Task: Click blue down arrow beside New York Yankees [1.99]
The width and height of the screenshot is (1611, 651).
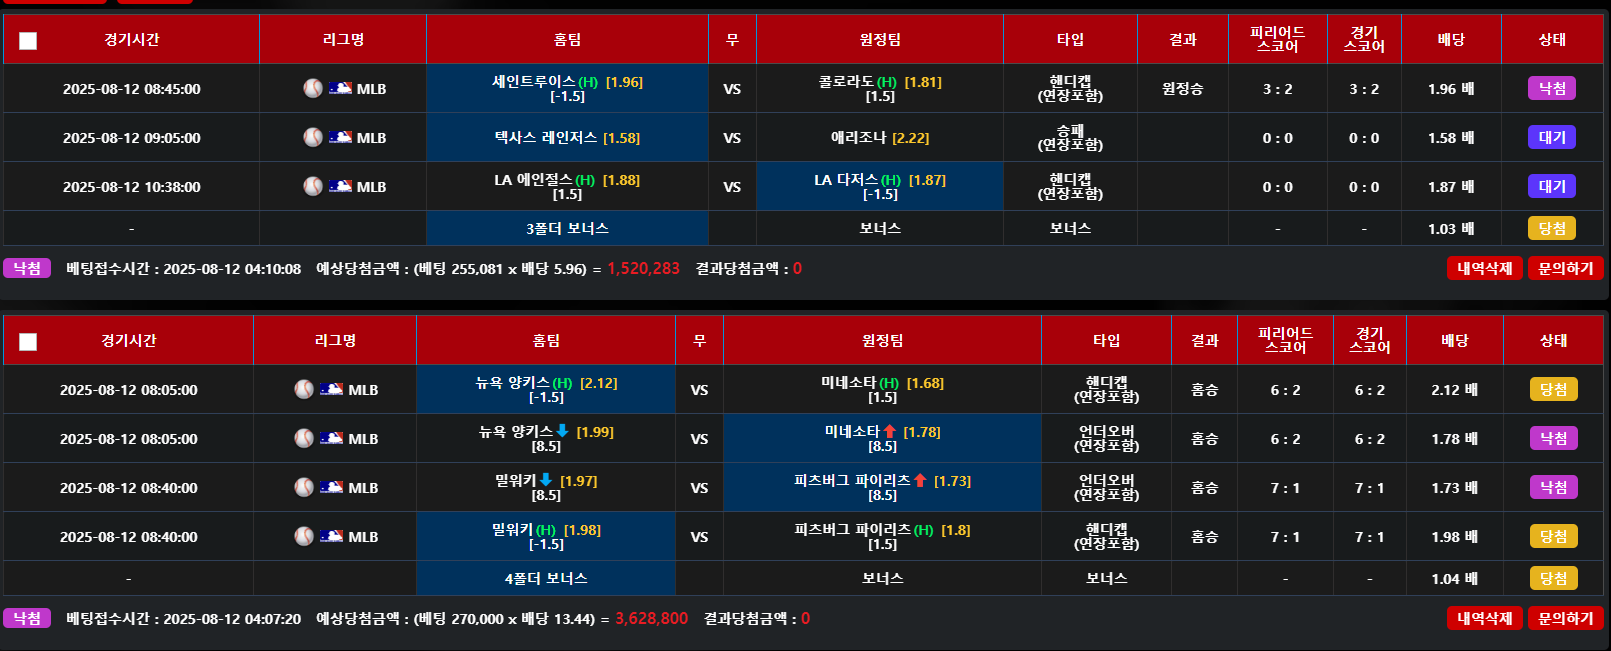Action: [562, 431]
